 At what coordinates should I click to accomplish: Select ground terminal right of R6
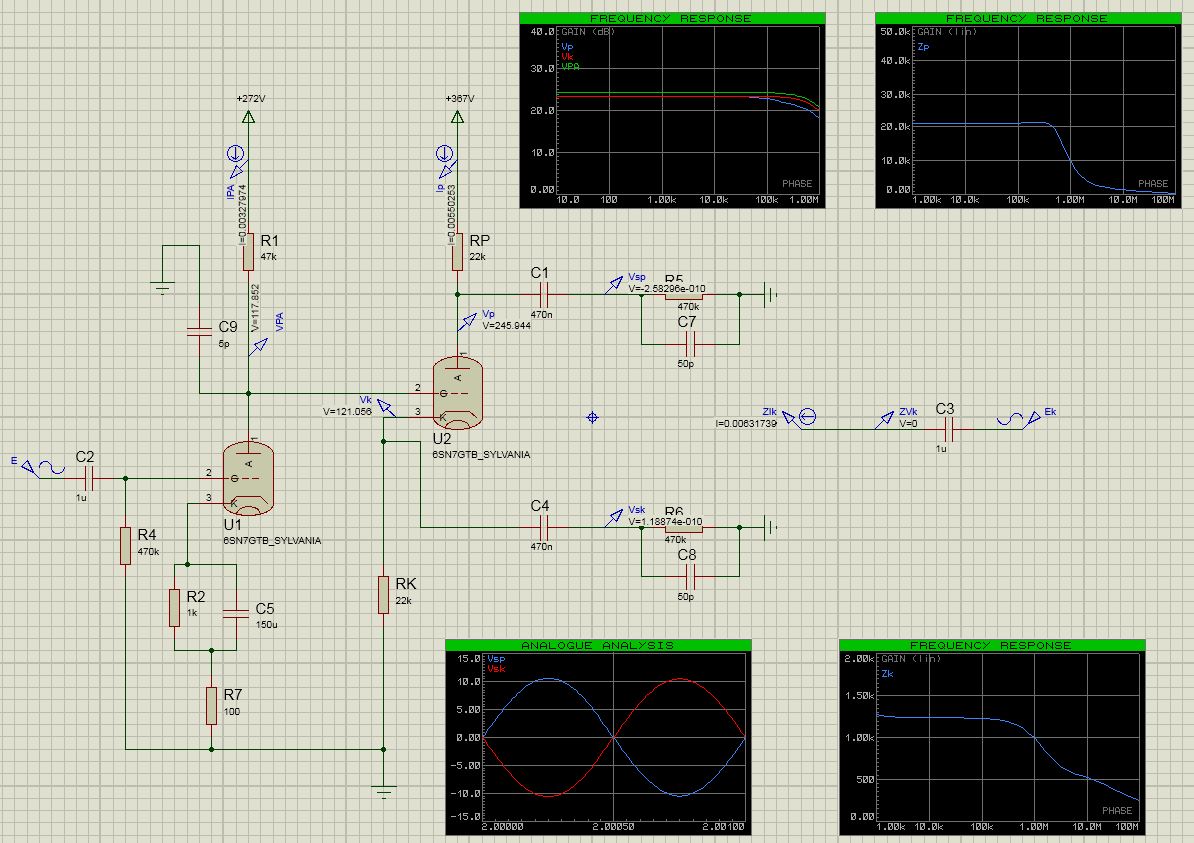tap(771, 527)
